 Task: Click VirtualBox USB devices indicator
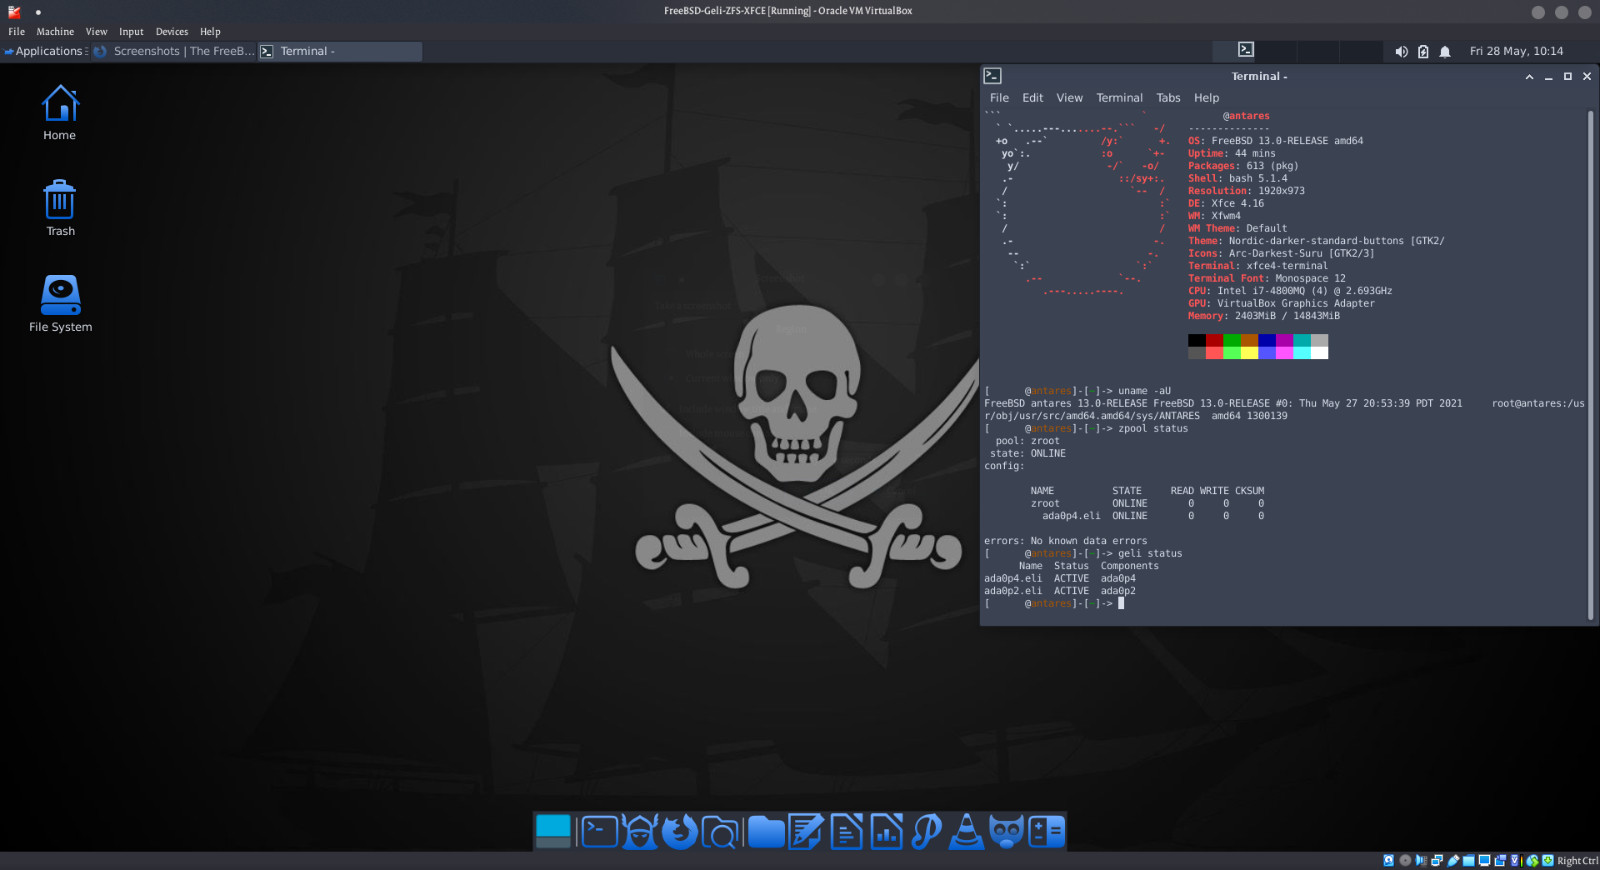pyautogui.click(x=1453, y=860)
